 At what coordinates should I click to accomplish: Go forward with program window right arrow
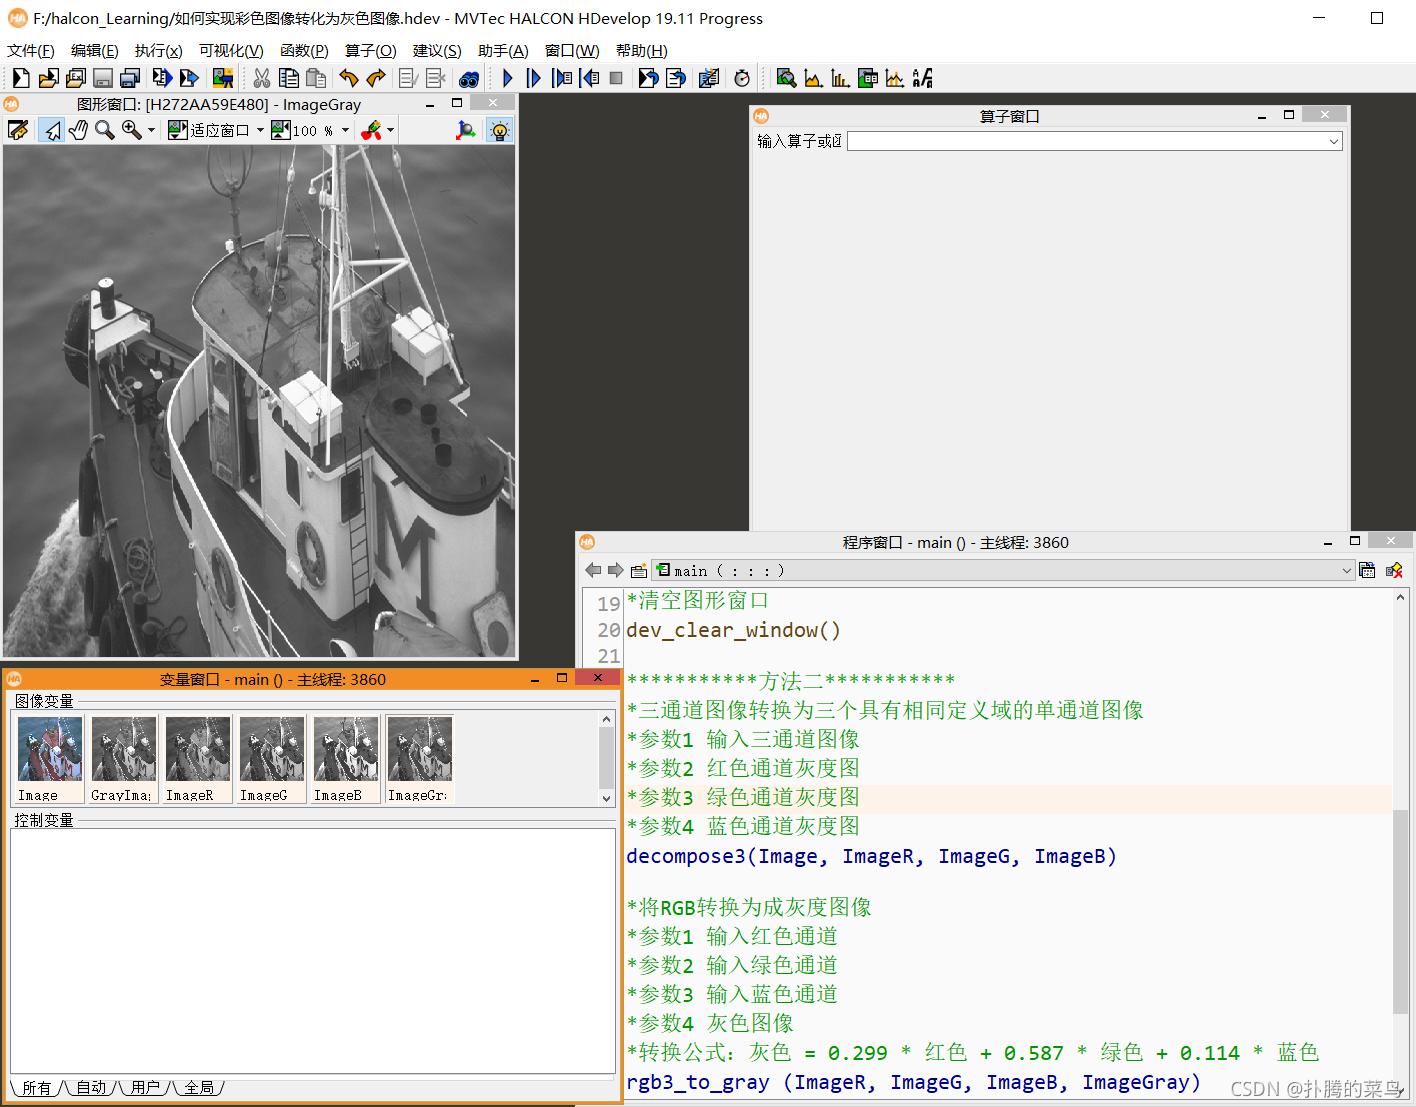[616, 570]
